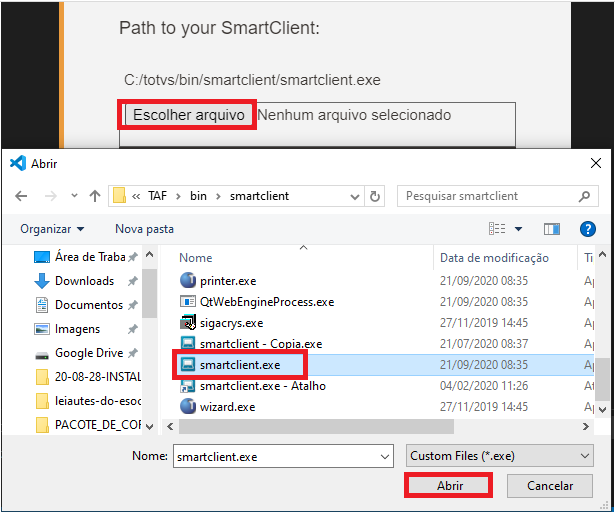615x514 pixels.
Task: Click bin in the address breadcrumb
Action: [x=198, y=196]
